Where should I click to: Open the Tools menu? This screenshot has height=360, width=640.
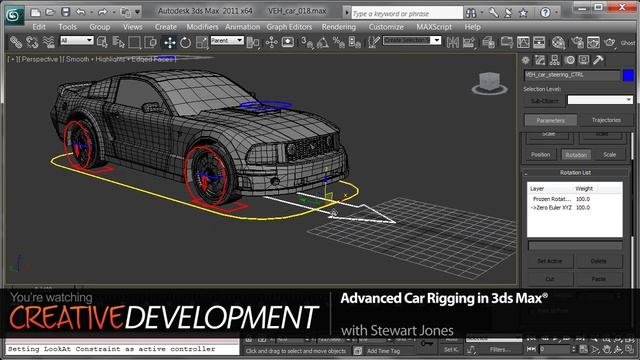(67, 27)
